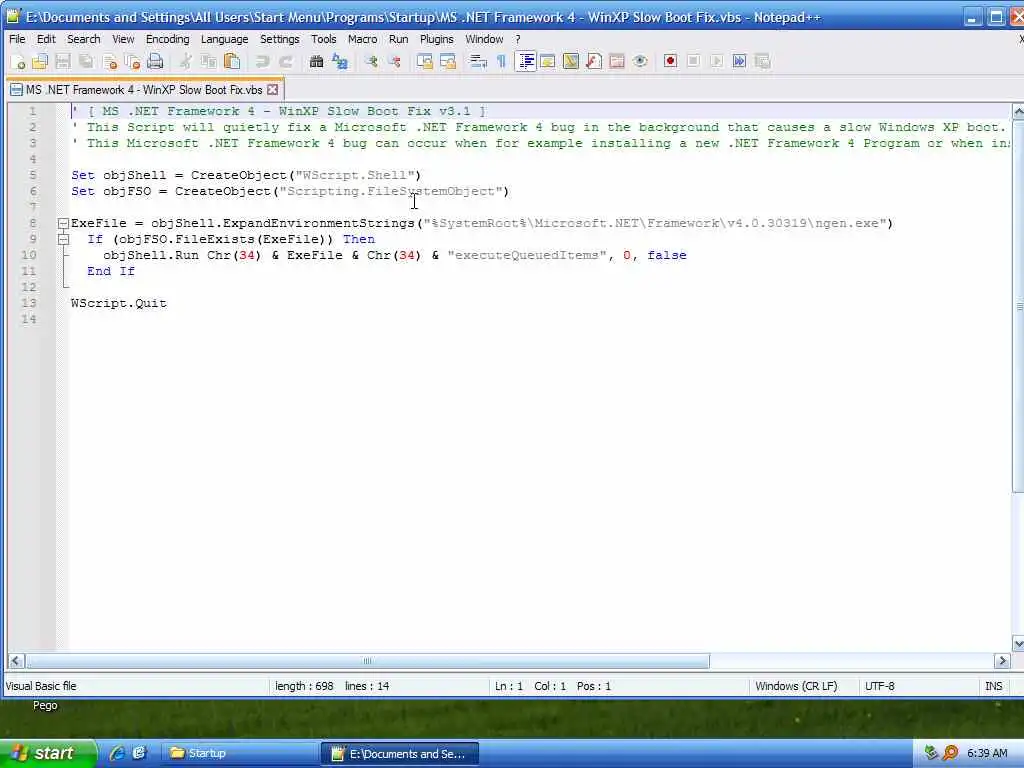
Task: Open the Replace dialog icon
Action: point(340,61)
